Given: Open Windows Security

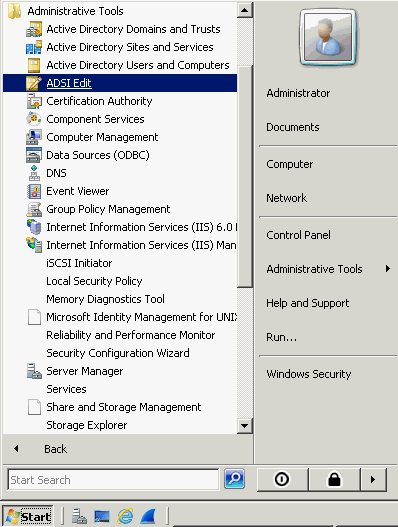Looking at the screenshot, I should pos(309,374).
